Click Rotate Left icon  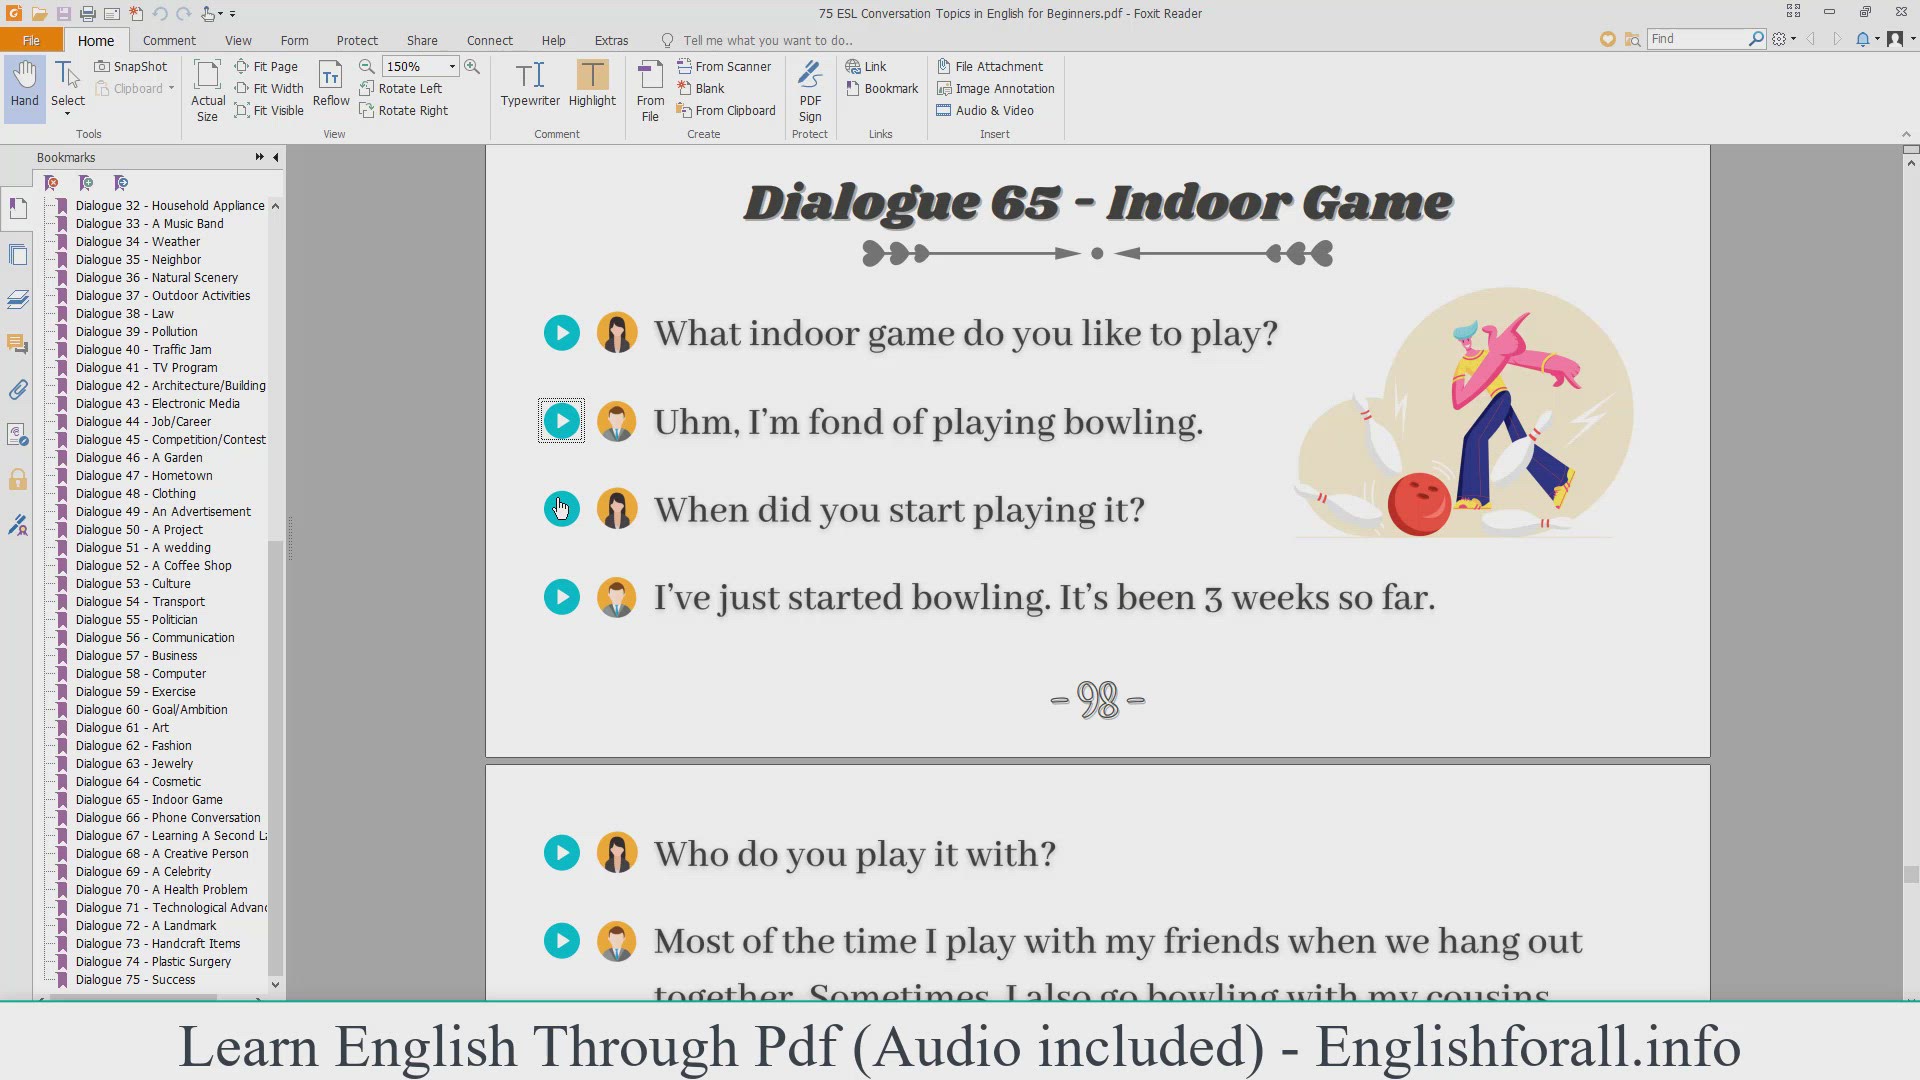click(367, 88)
